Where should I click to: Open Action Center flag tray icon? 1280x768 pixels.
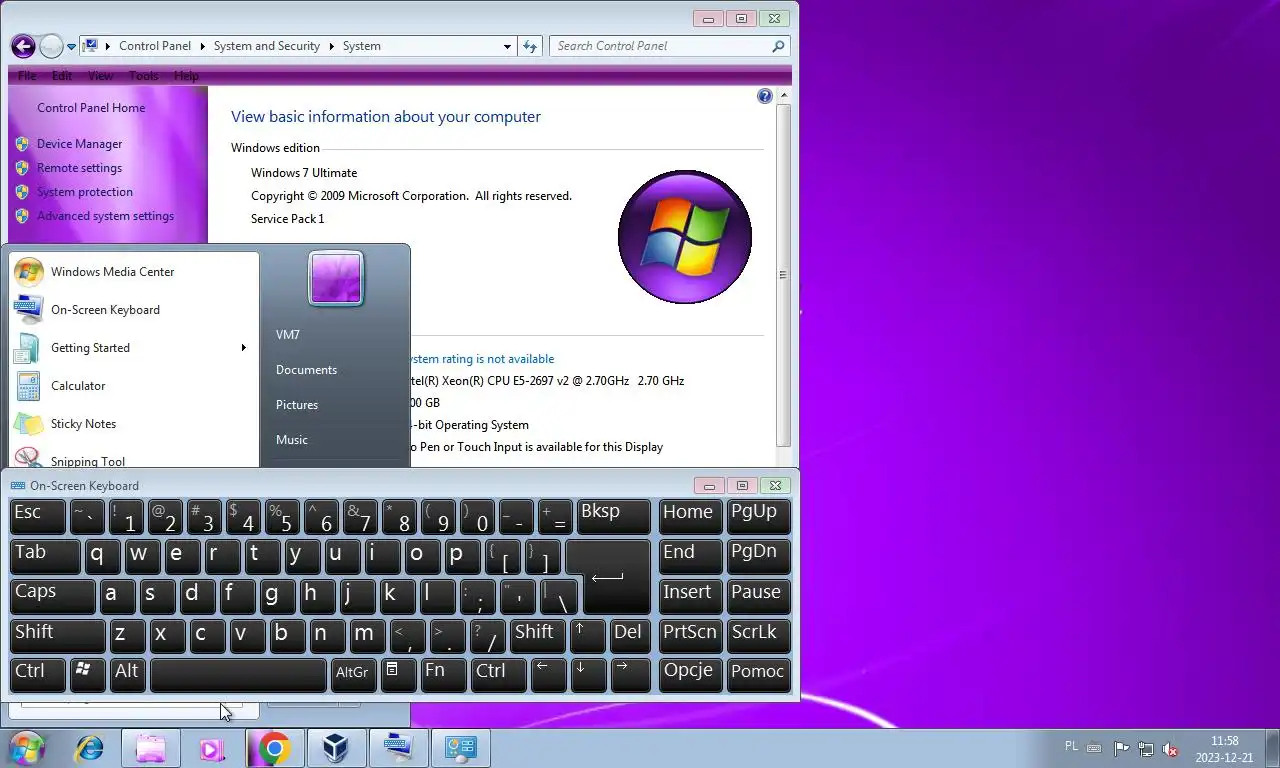pos(1121,748)
